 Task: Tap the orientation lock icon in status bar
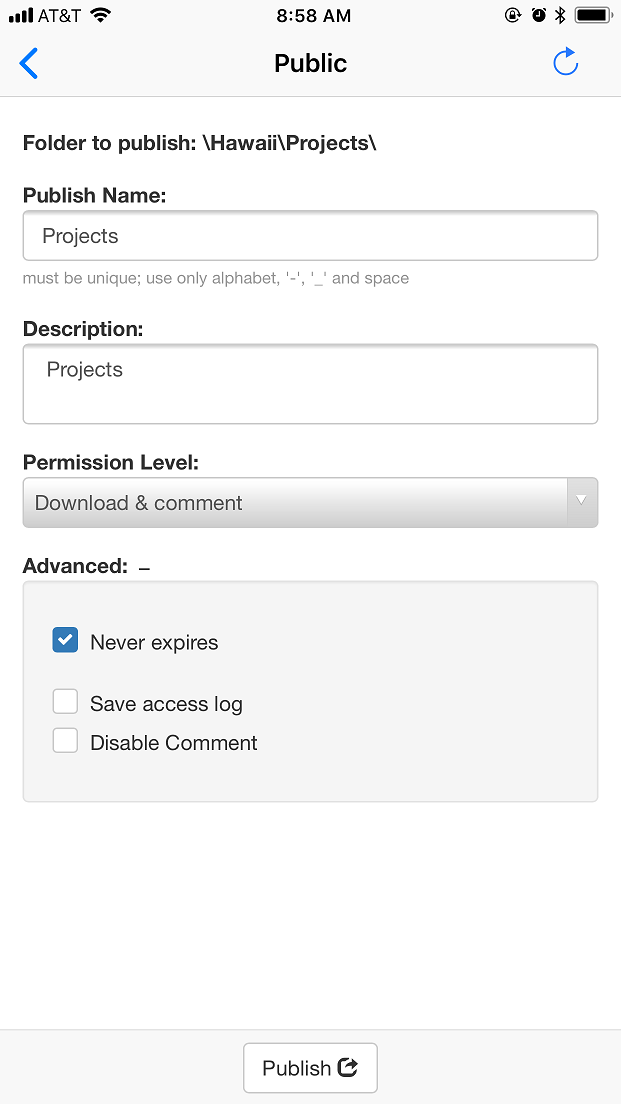(511, 15)
